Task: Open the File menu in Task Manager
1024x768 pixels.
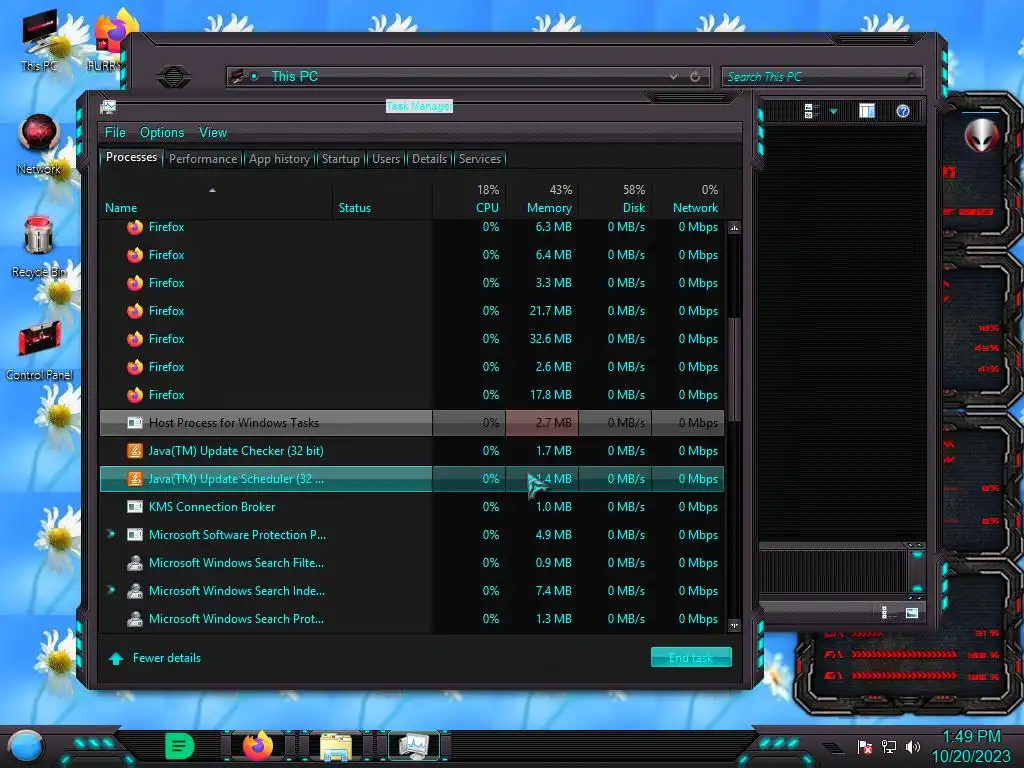Action: coord(115,133)
